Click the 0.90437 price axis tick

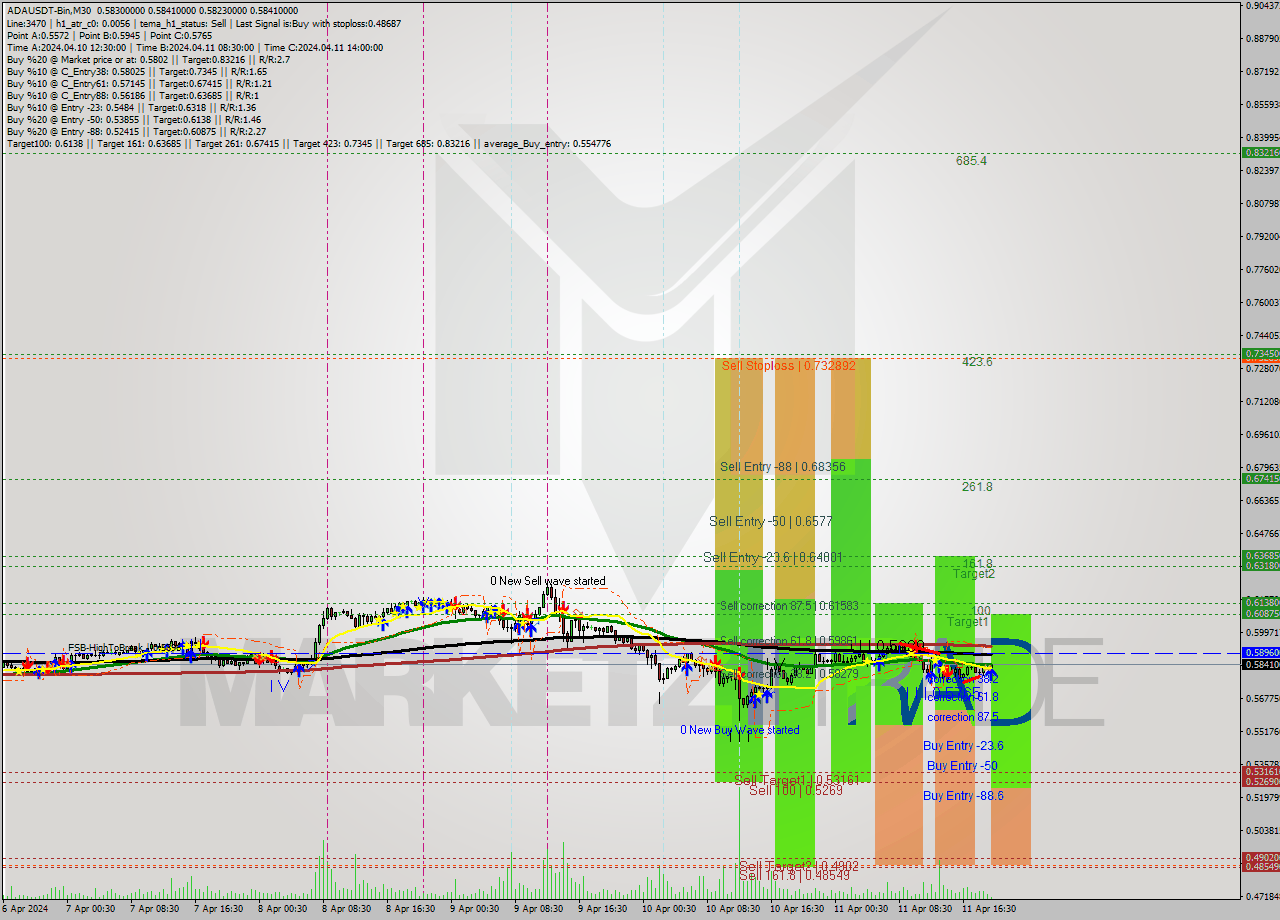click(x=1262, y=5)
